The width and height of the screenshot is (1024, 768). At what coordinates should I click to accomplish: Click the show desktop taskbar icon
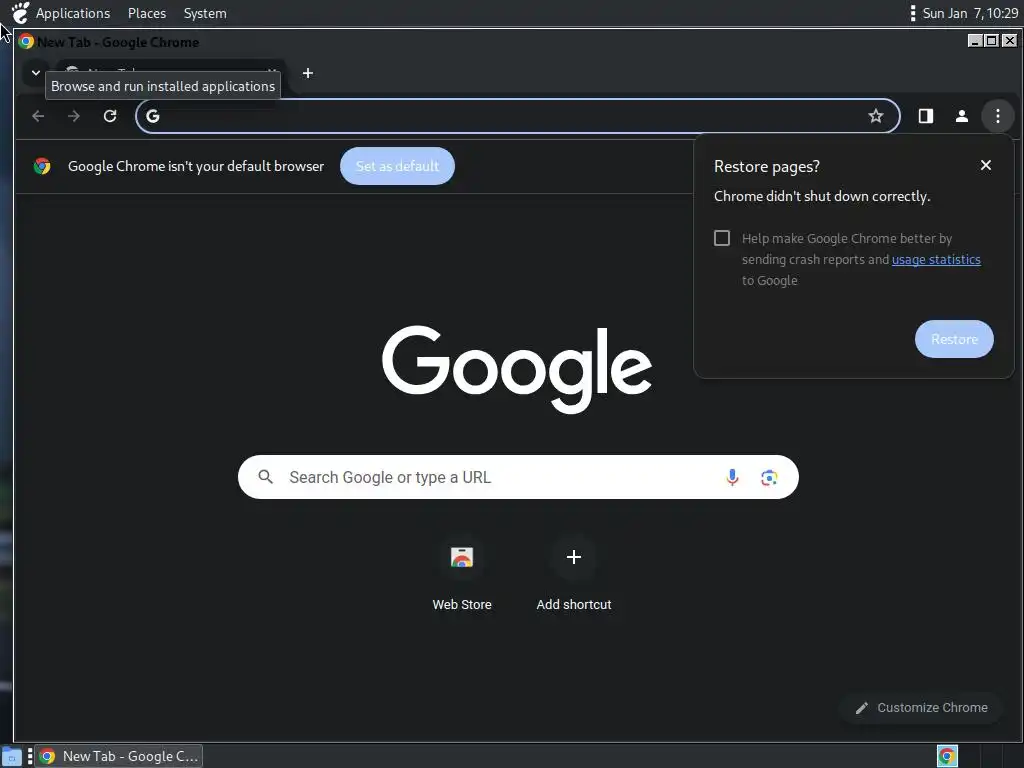[11, 756]
